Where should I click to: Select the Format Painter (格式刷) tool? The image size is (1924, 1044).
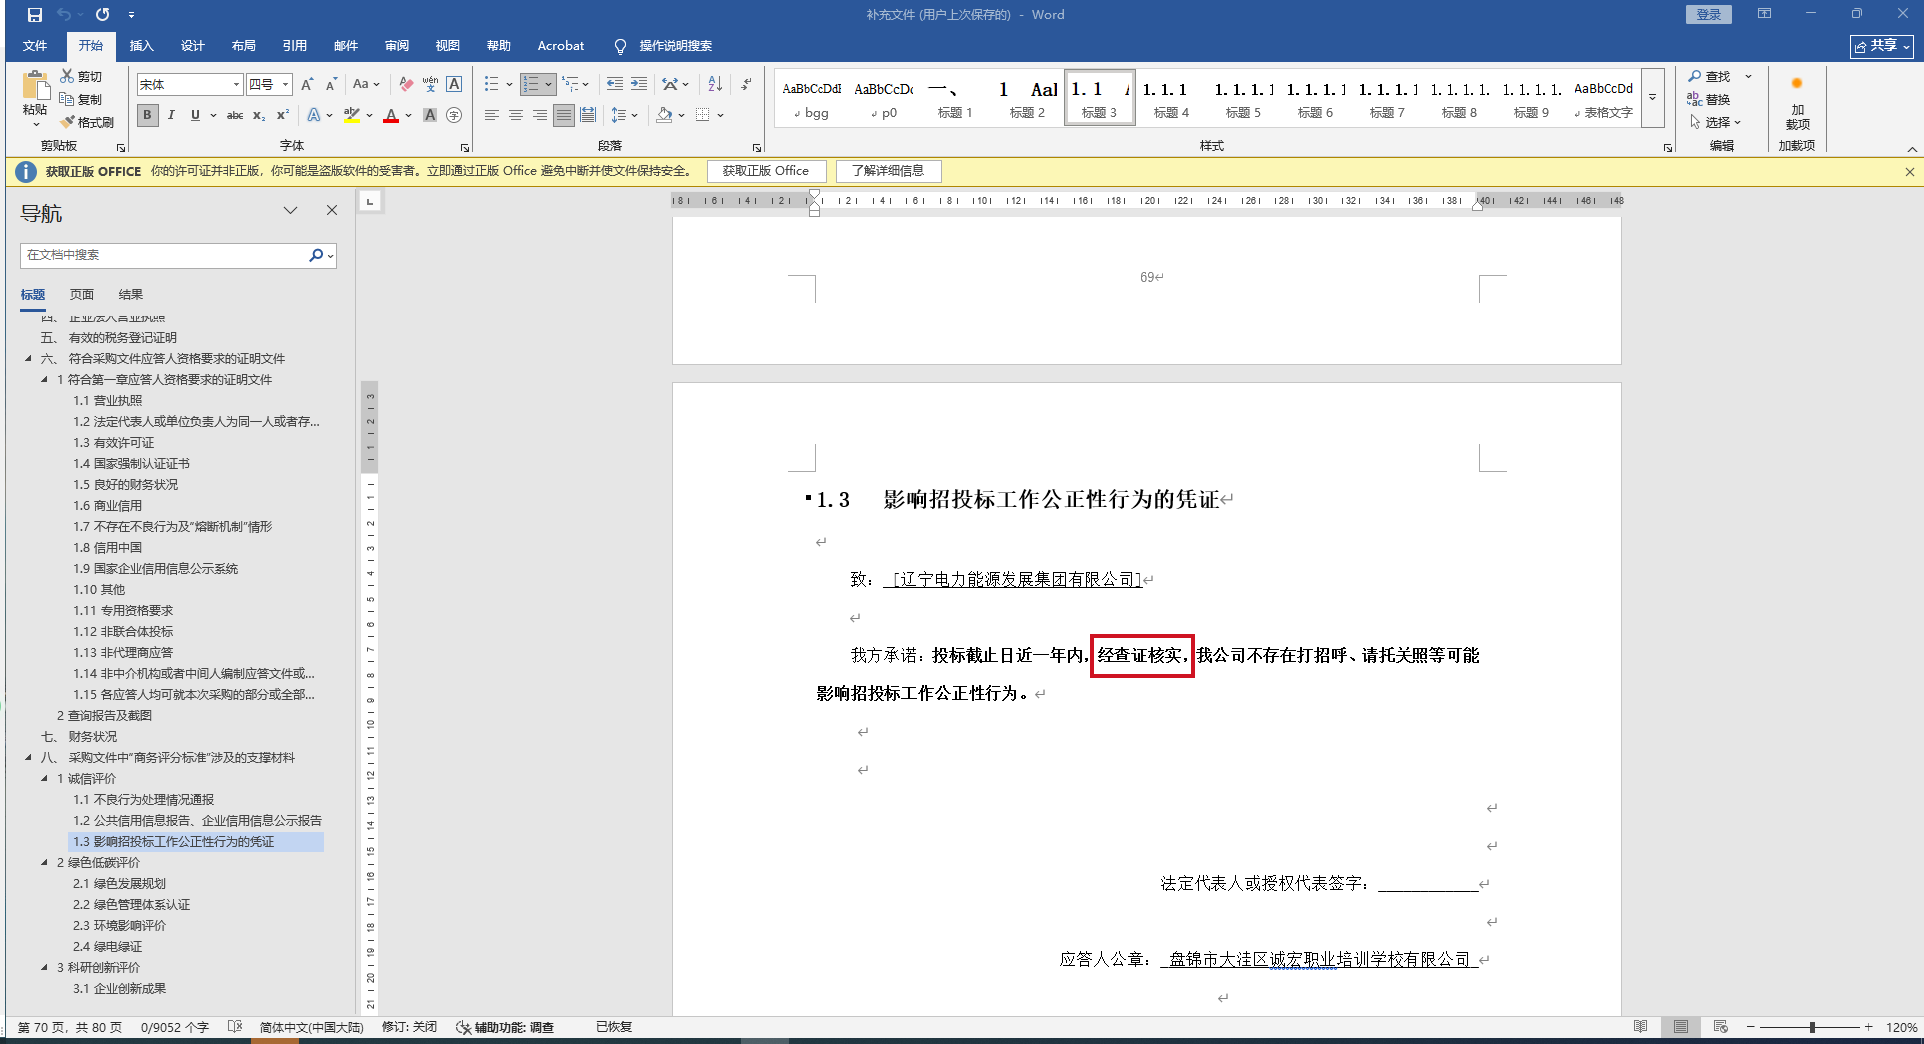click(87, 122)
